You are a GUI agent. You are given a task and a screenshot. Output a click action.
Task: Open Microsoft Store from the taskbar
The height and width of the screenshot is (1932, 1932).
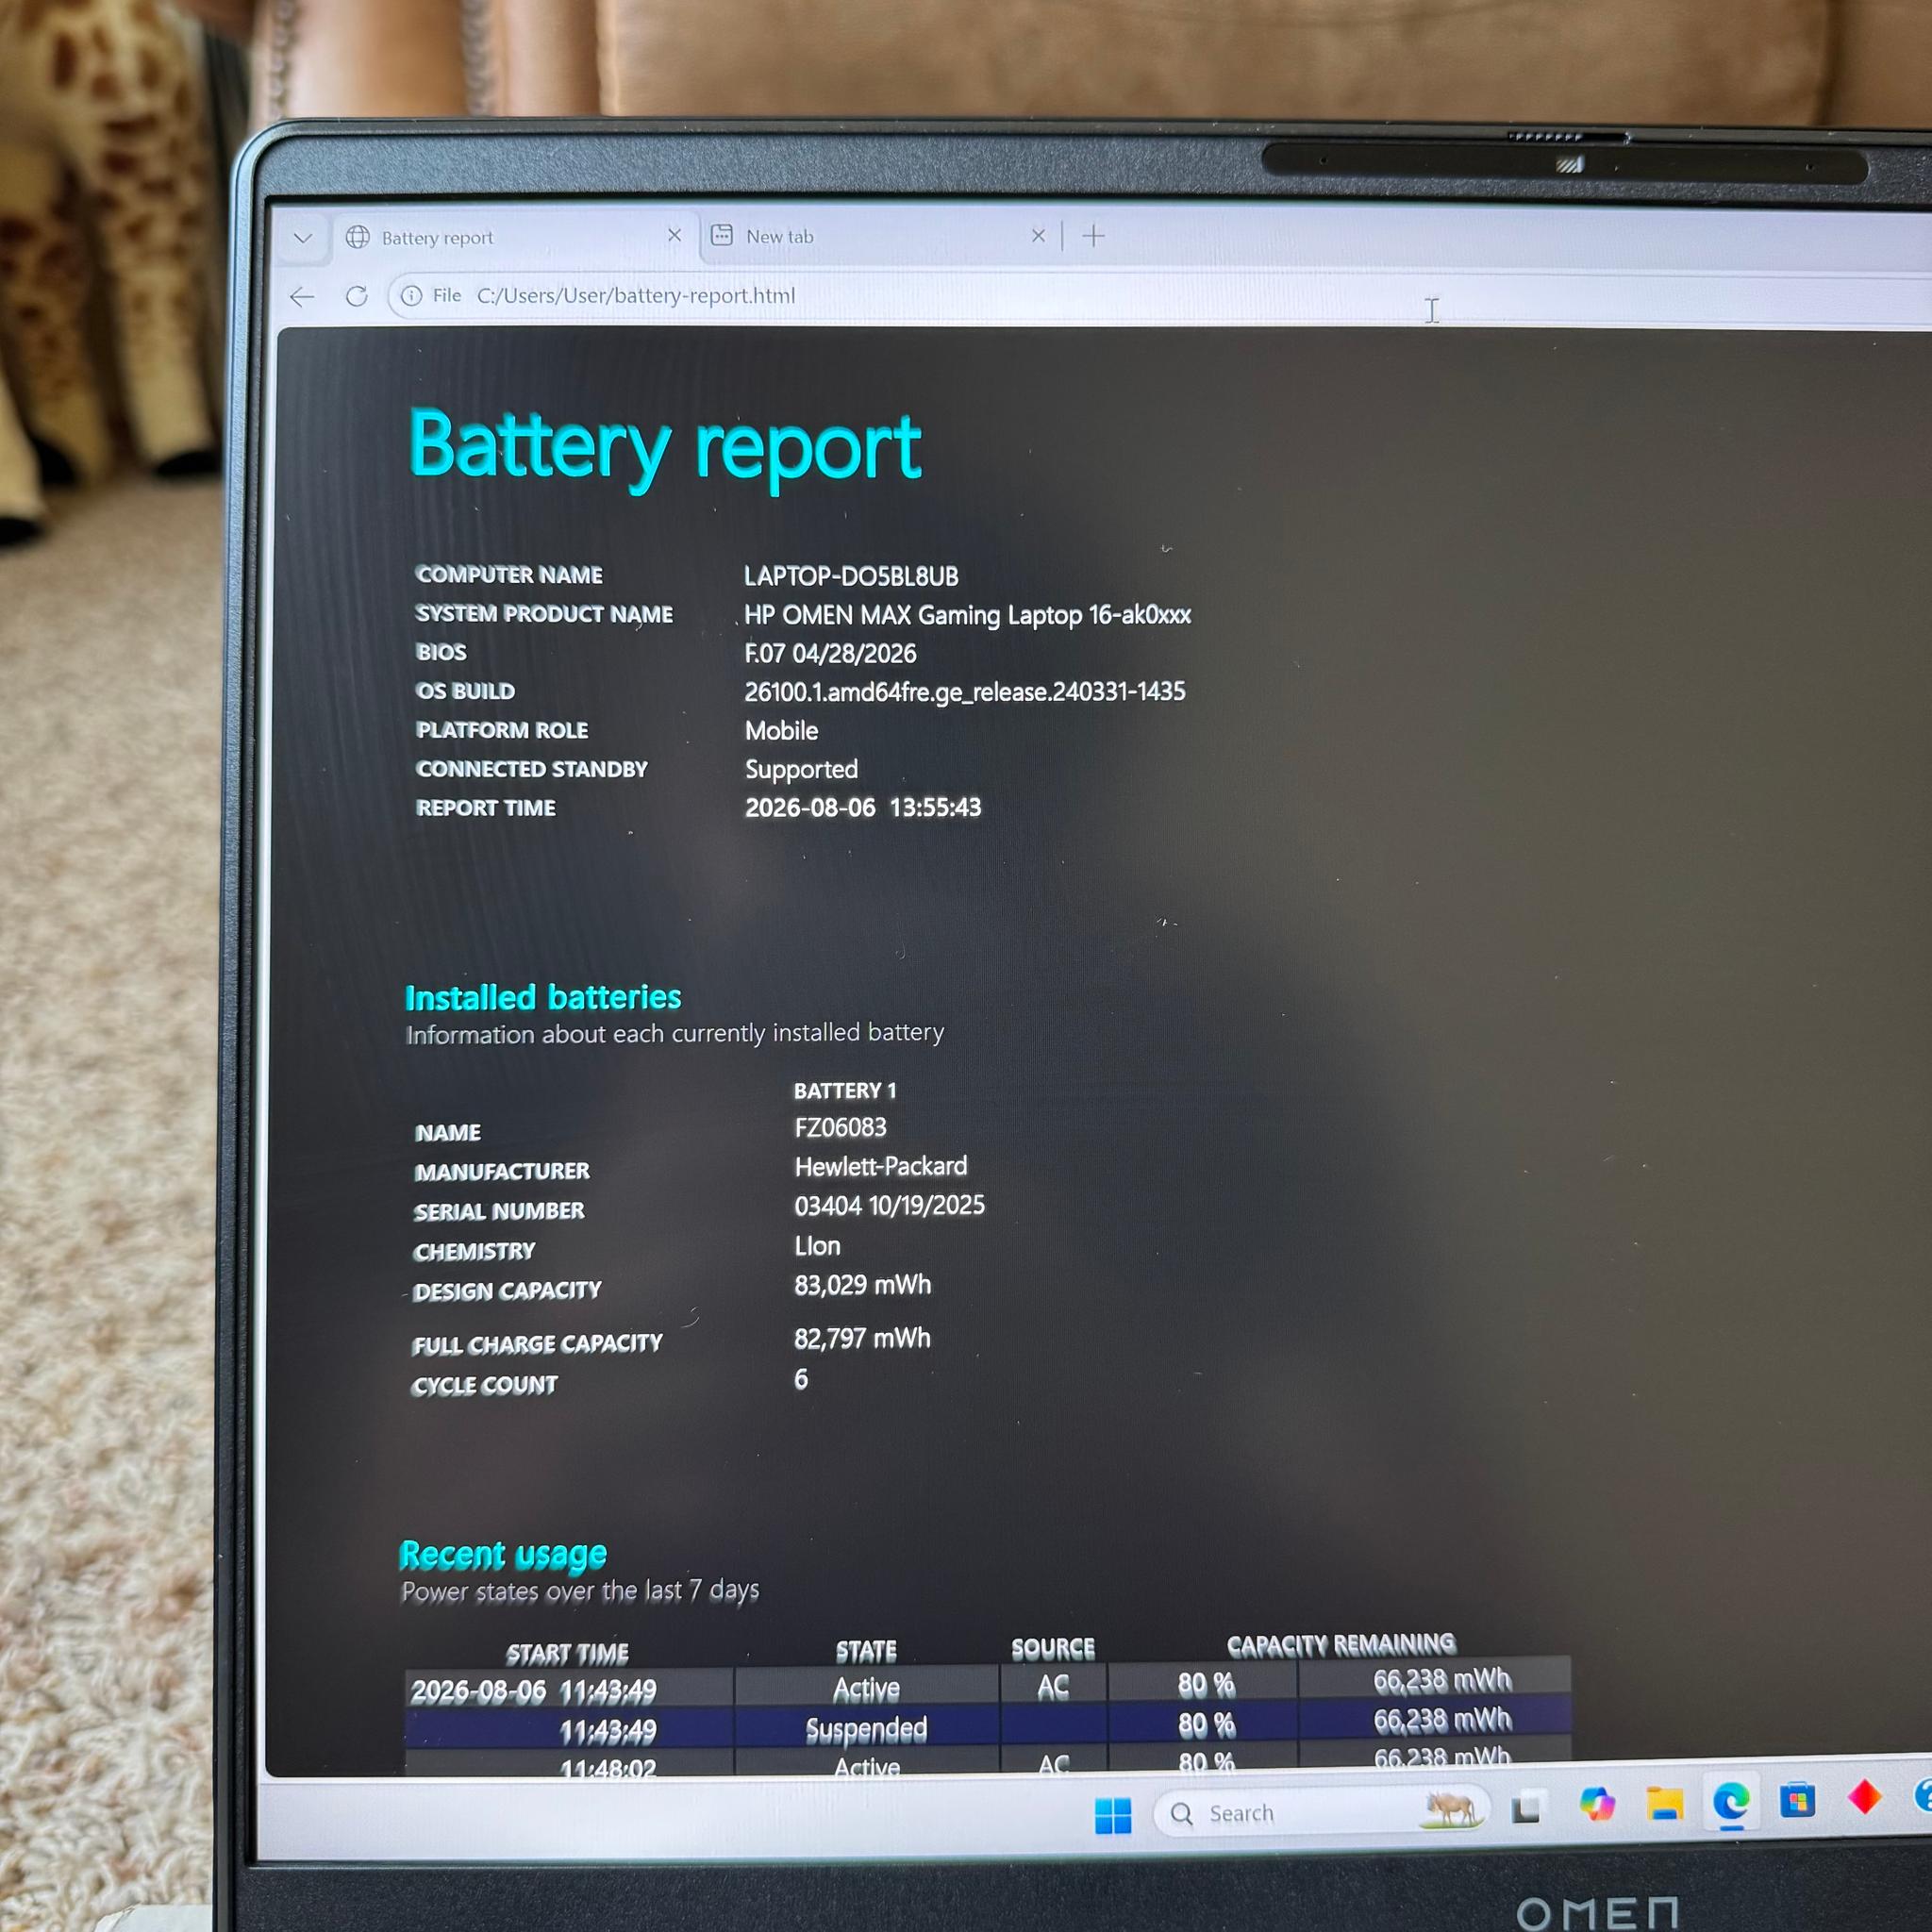point(1797,1800)
